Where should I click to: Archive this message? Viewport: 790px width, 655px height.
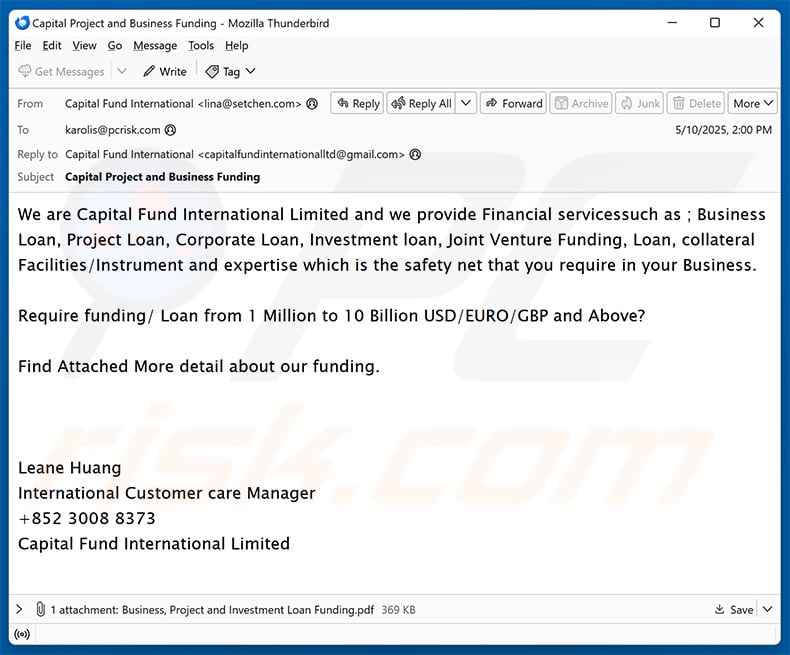[581, 103]
